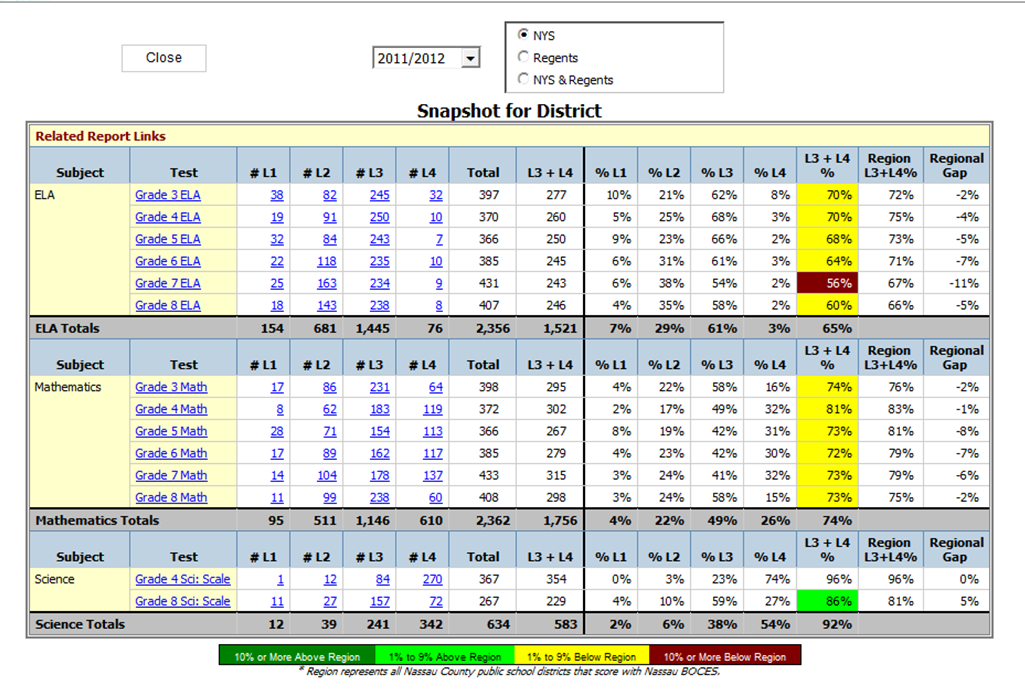Click Grade 5 ELA L3 count 243
The image size is (1025, 698).
(x=380, y=239)
